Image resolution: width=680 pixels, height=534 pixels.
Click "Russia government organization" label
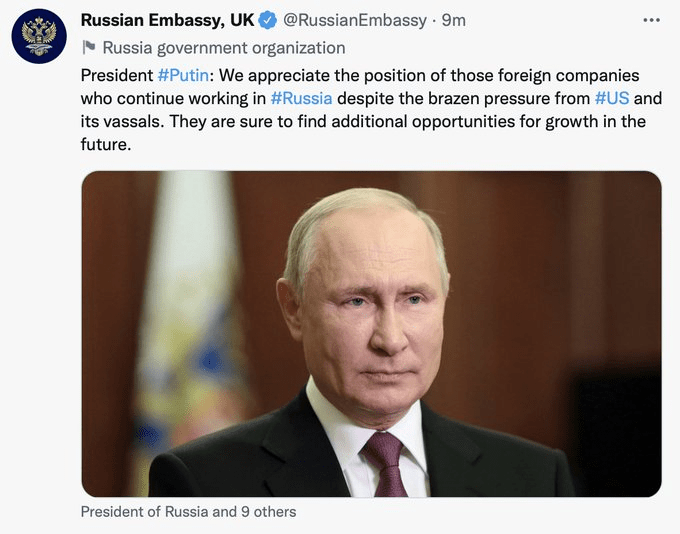click(223, 48)
